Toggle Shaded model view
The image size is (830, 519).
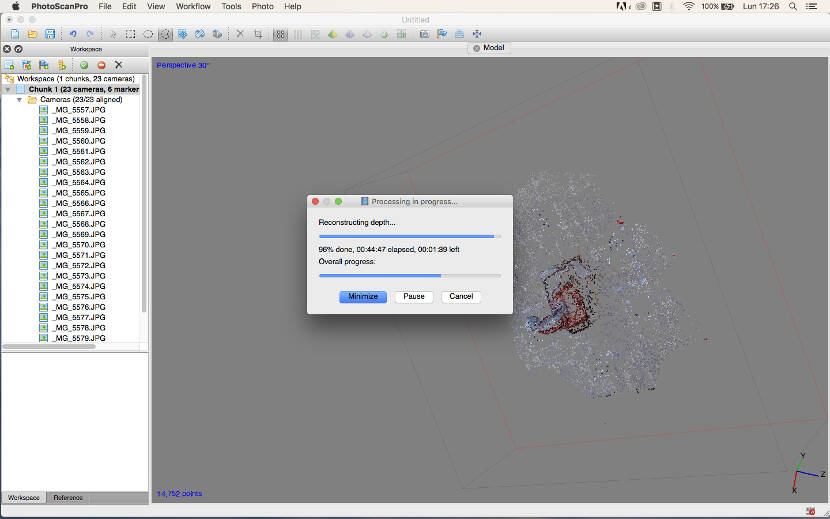(x=332, y=34)
